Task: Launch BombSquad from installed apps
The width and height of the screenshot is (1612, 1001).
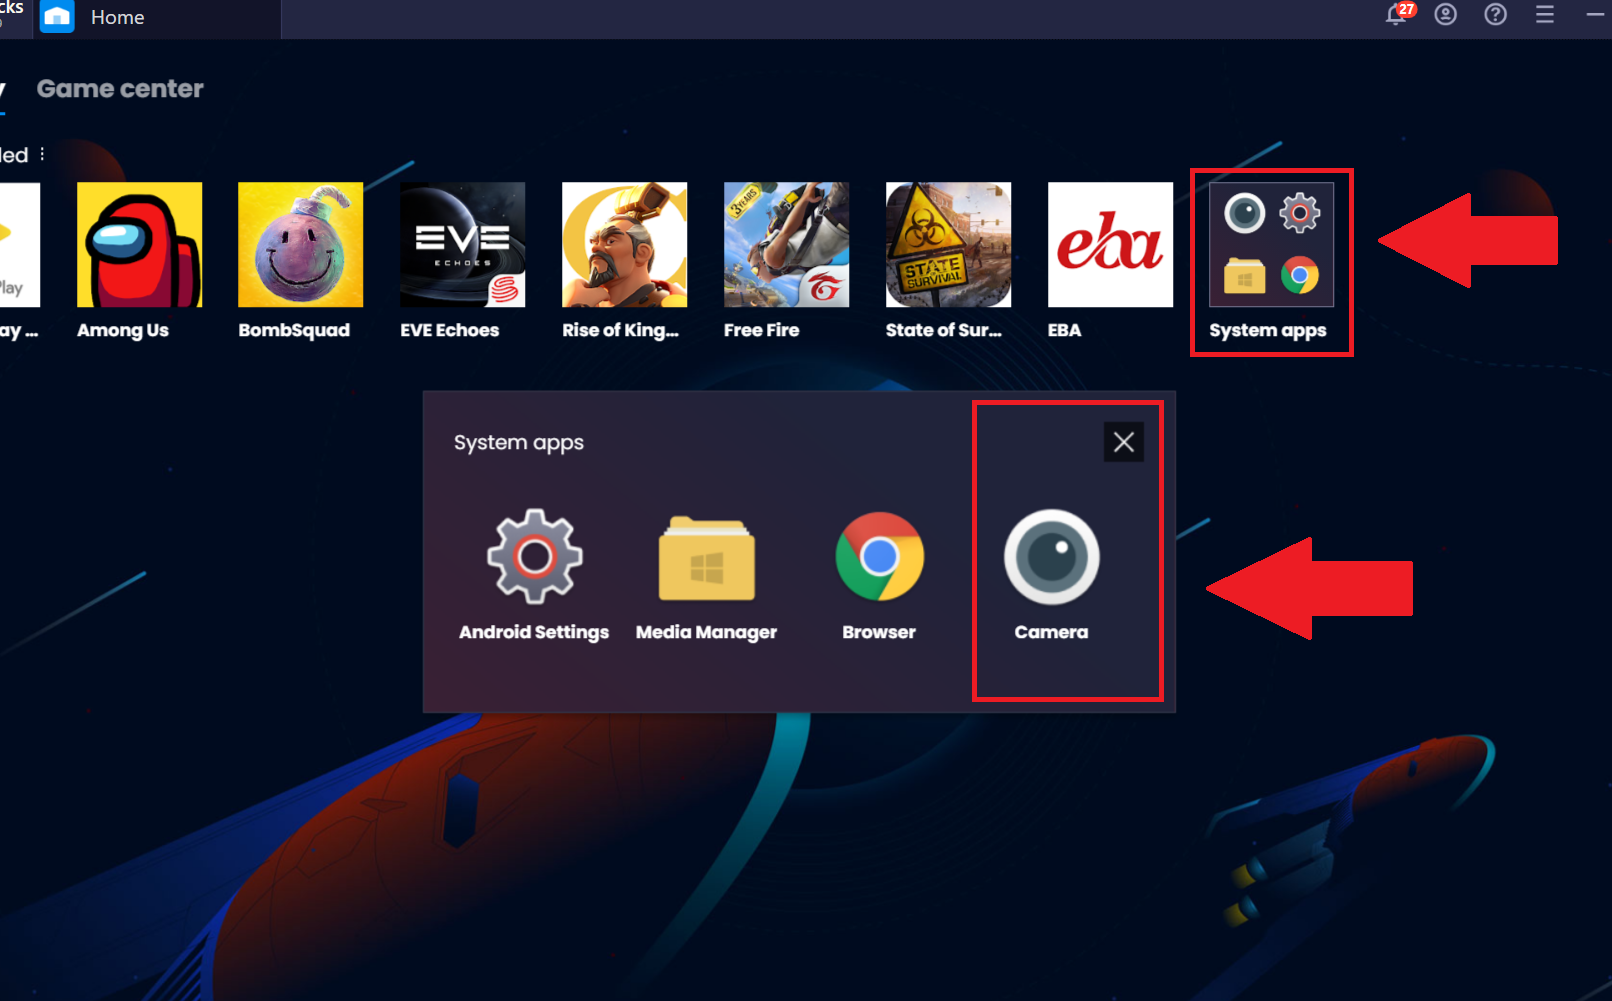Action: tap(301, 244)
